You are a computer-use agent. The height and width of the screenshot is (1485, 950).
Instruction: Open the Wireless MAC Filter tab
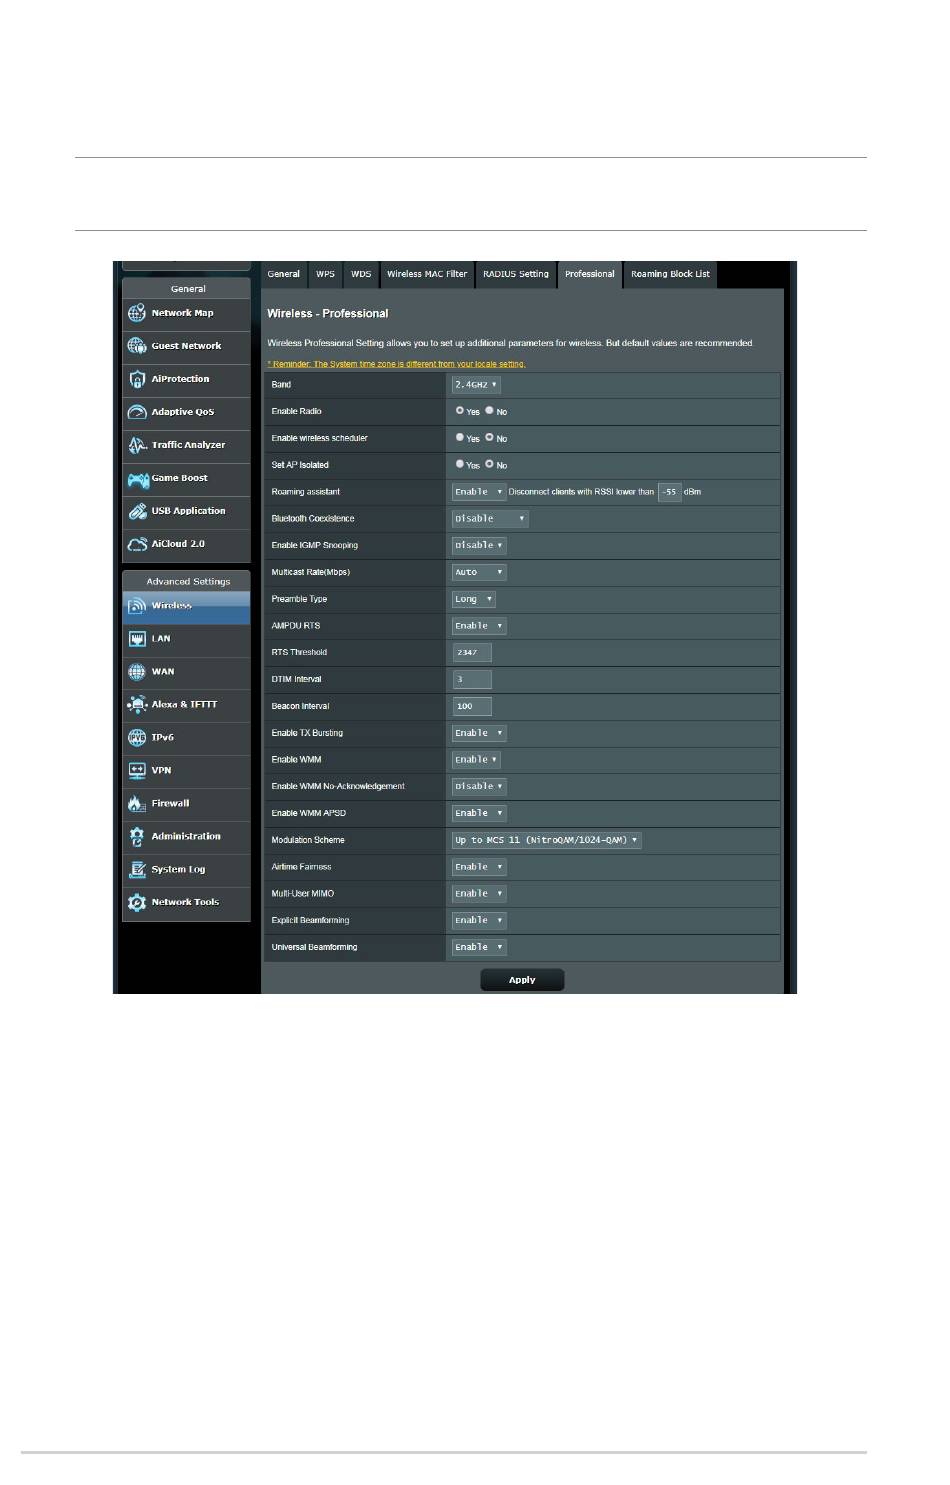(x=427, y=274)
